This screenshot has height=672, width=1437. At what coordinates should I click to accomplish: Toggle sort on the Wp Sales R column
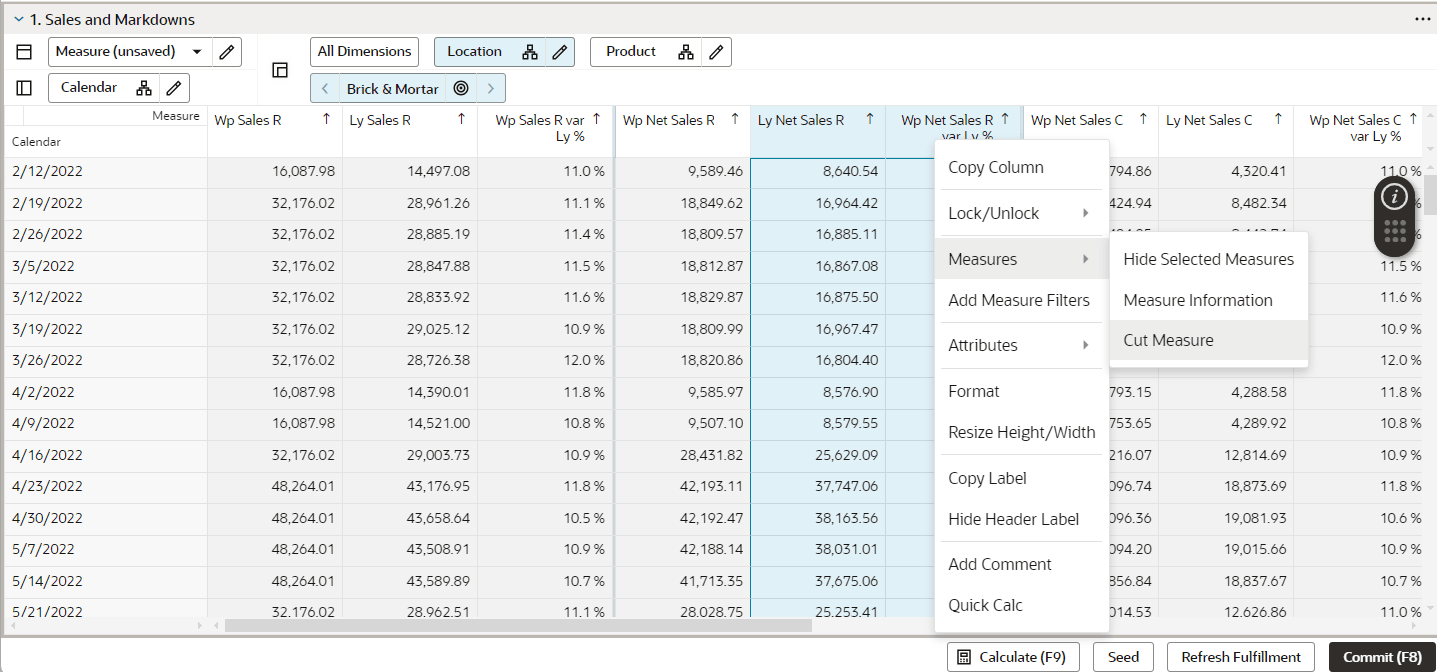(326, 118)
